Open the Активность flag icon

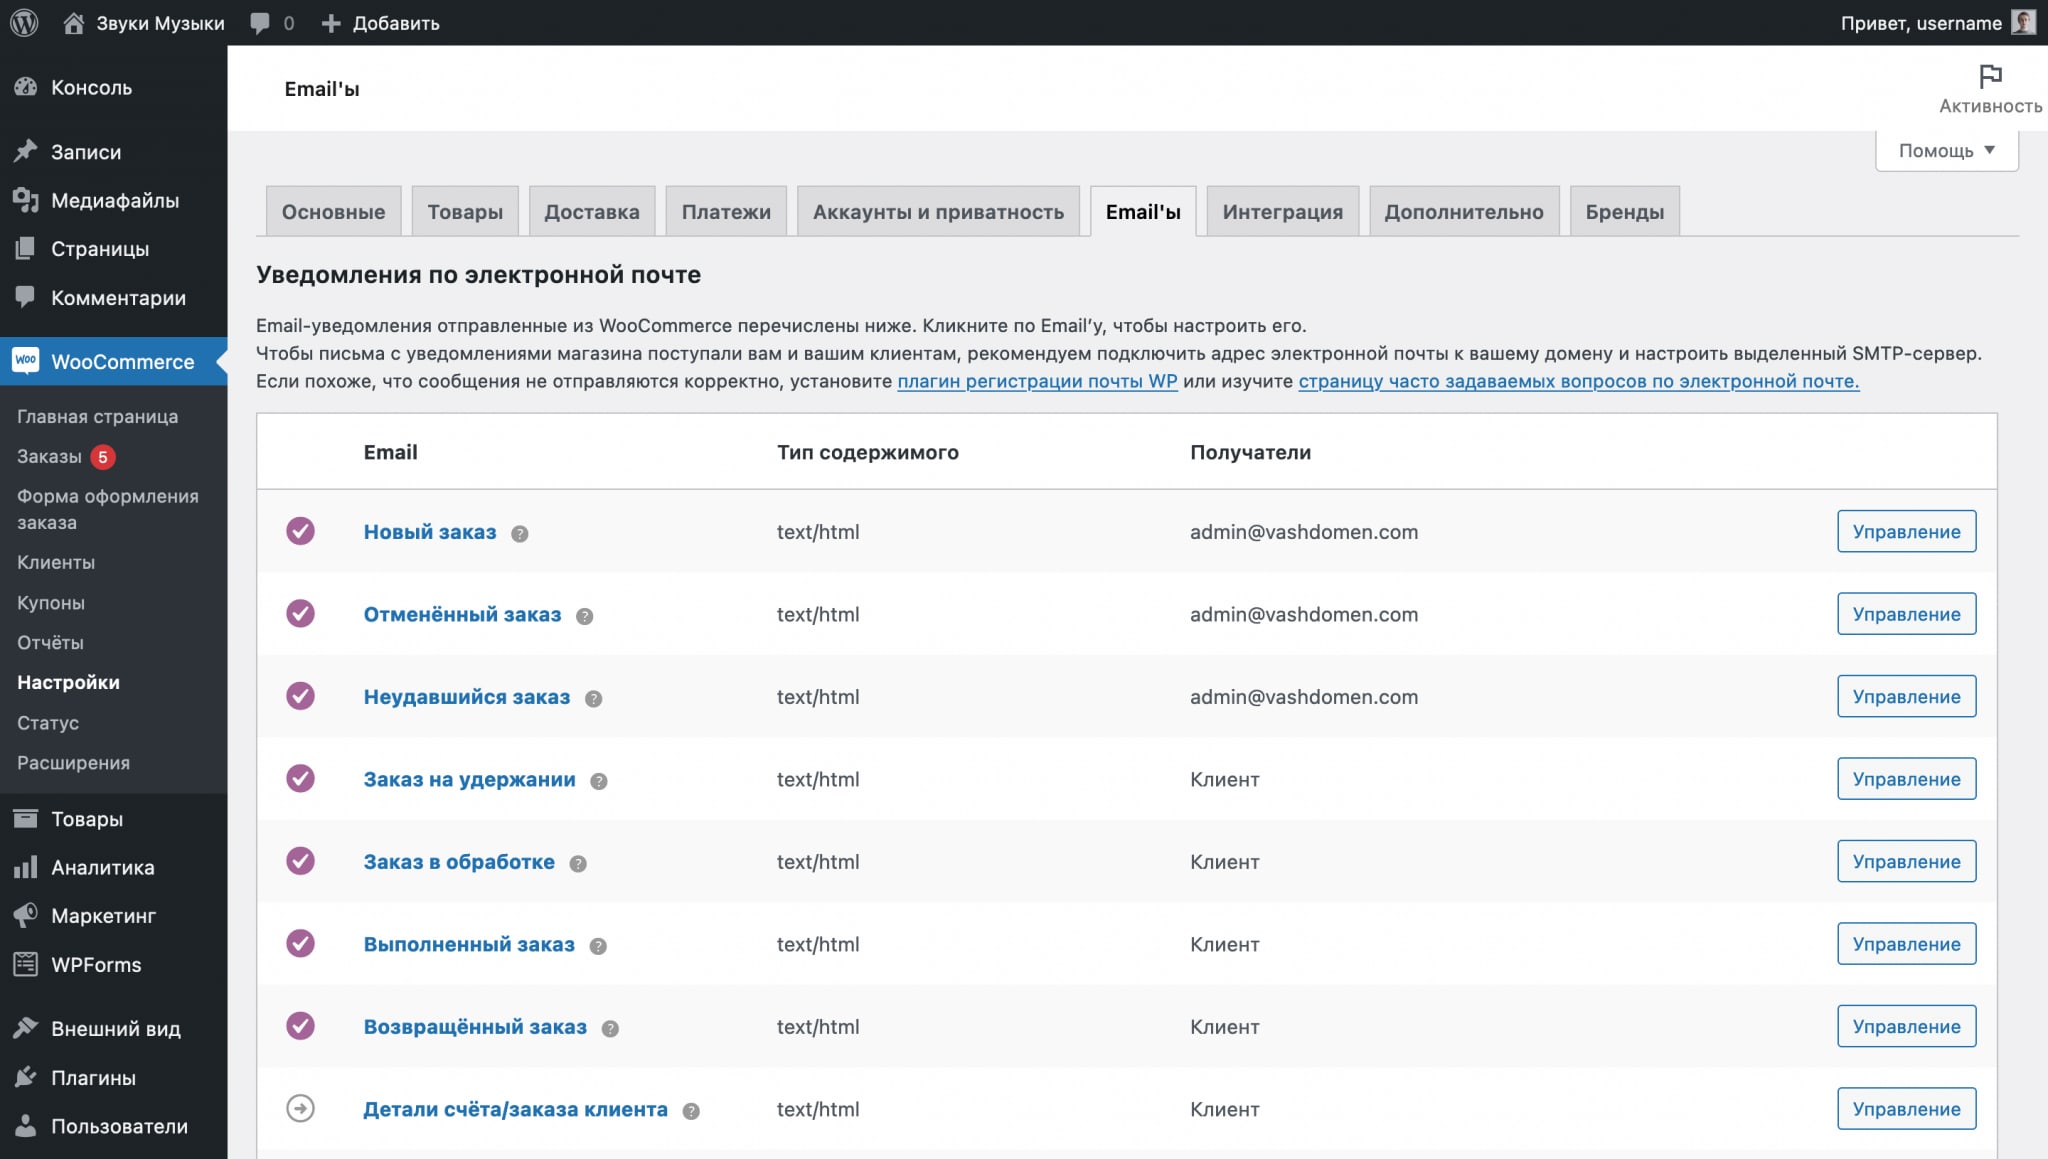pyautogui.click(x=1990, y=76)
